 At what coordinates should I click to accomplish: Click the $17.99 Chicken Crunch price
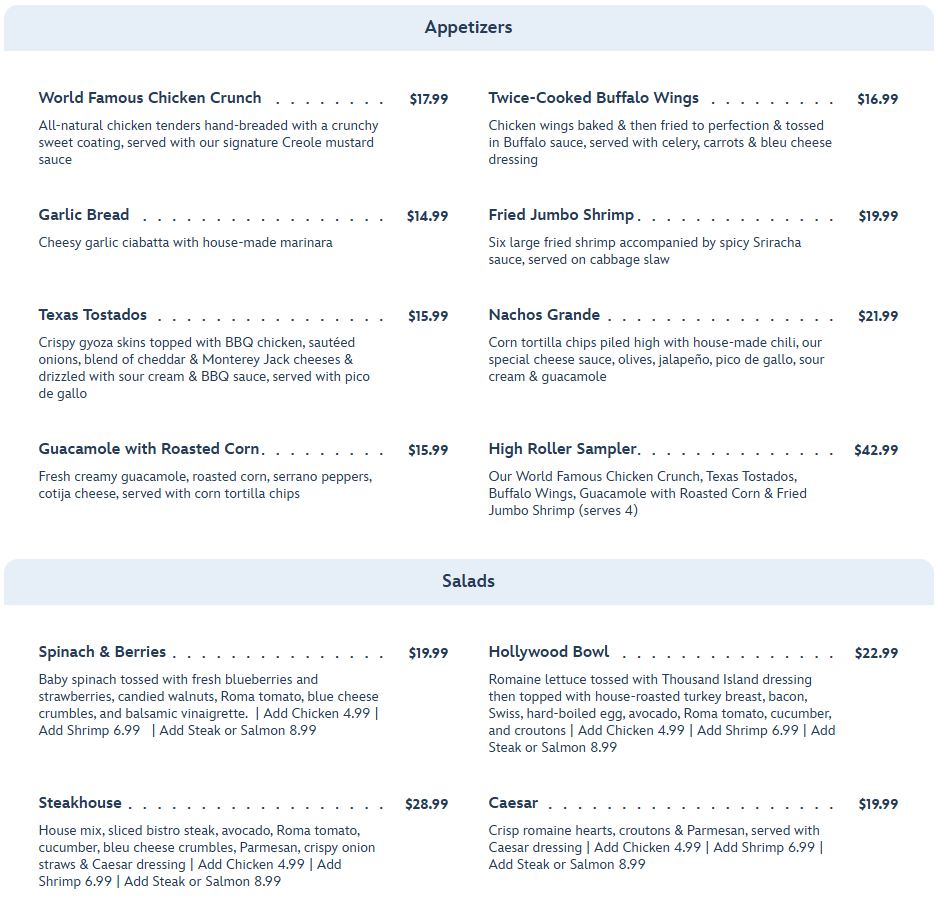pyautogui.click(x=428, y=99)
